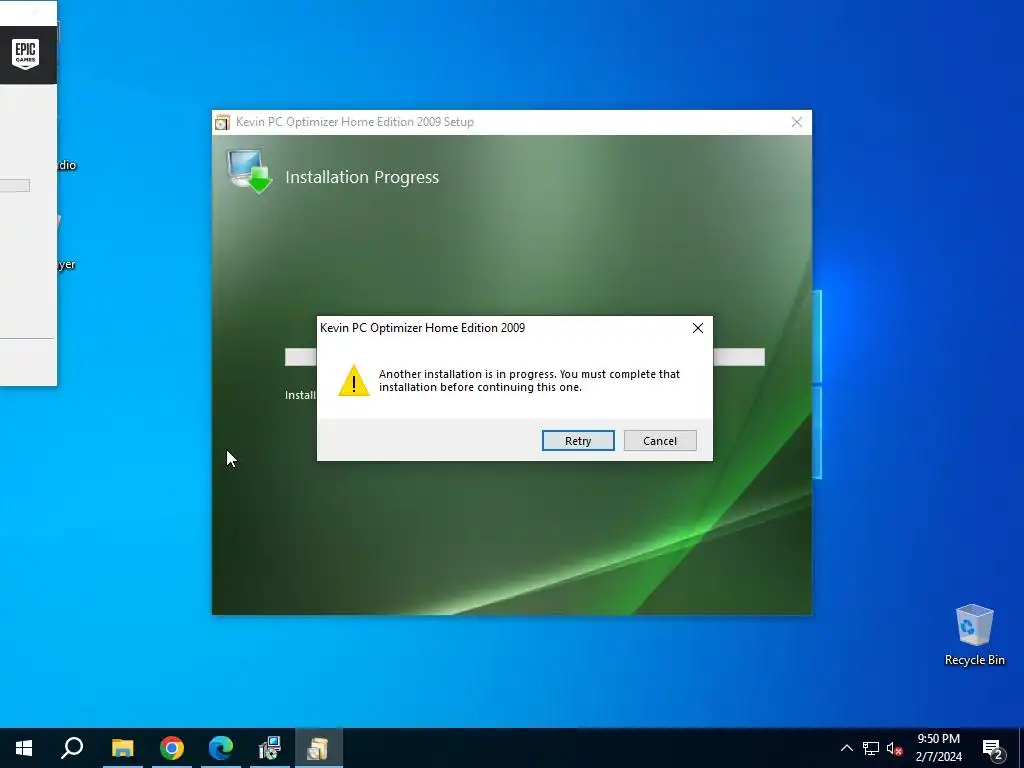Click the yellow warning triangle icon
Viewport: 1024px width, 768px height.
click(354, 380)
